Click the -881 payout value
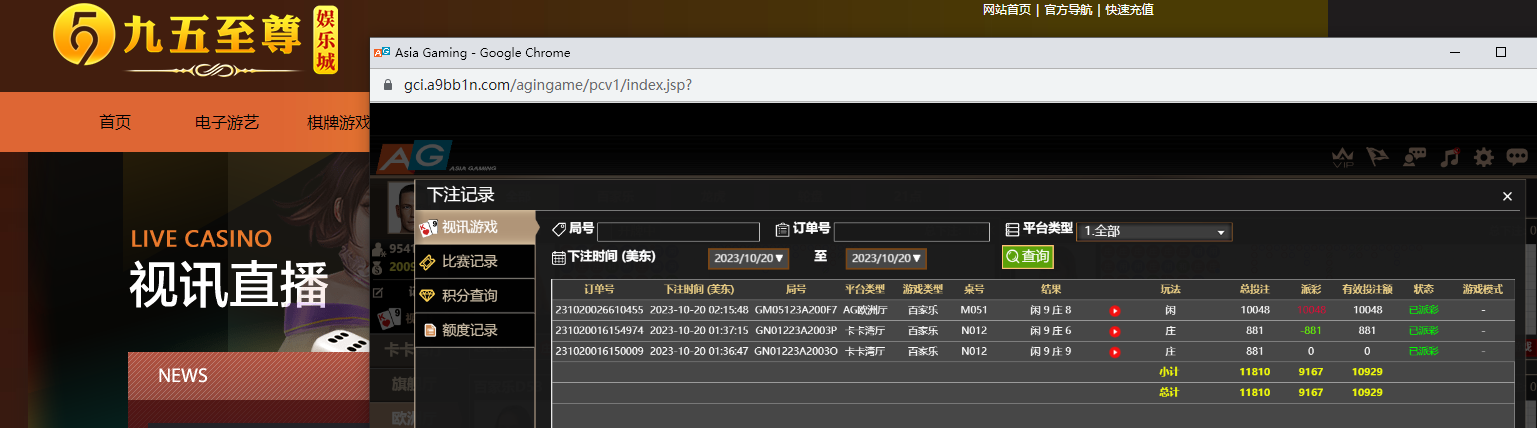 tap(1311, 331)
